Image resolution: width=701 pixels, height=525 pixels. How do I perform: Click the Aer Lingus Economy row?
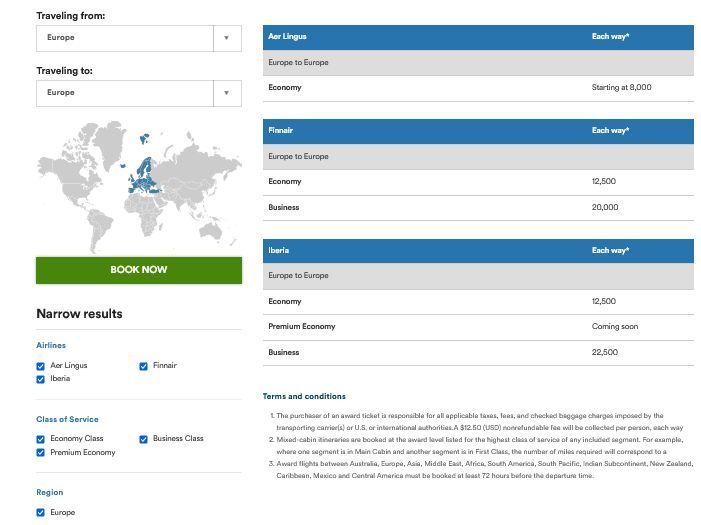tap(478, 88)
